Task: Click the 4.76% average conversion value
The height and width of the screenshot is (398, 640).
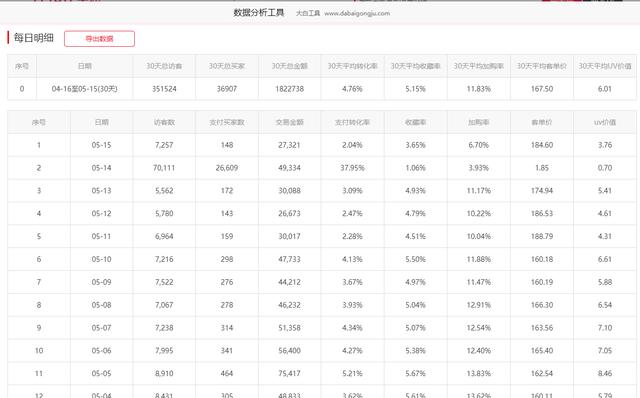Action: click(x=352, y=89)
